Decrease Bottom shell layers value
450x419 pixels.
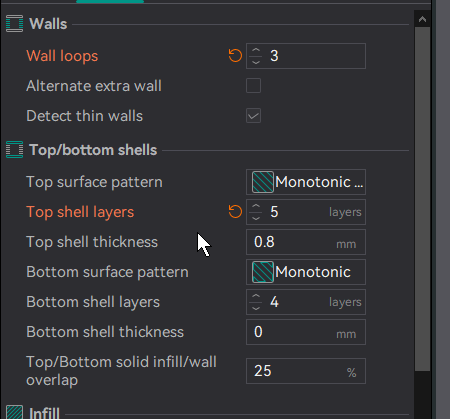[x=256, y=308]
